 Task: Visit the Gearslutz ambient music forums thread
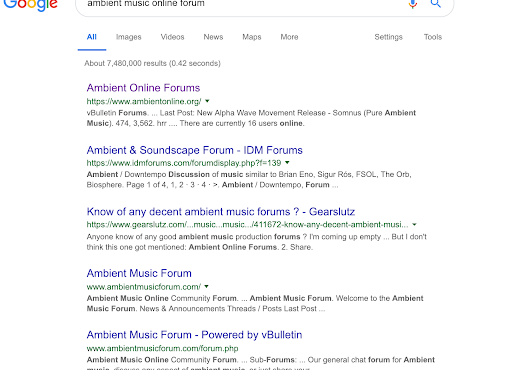(221, 212)
